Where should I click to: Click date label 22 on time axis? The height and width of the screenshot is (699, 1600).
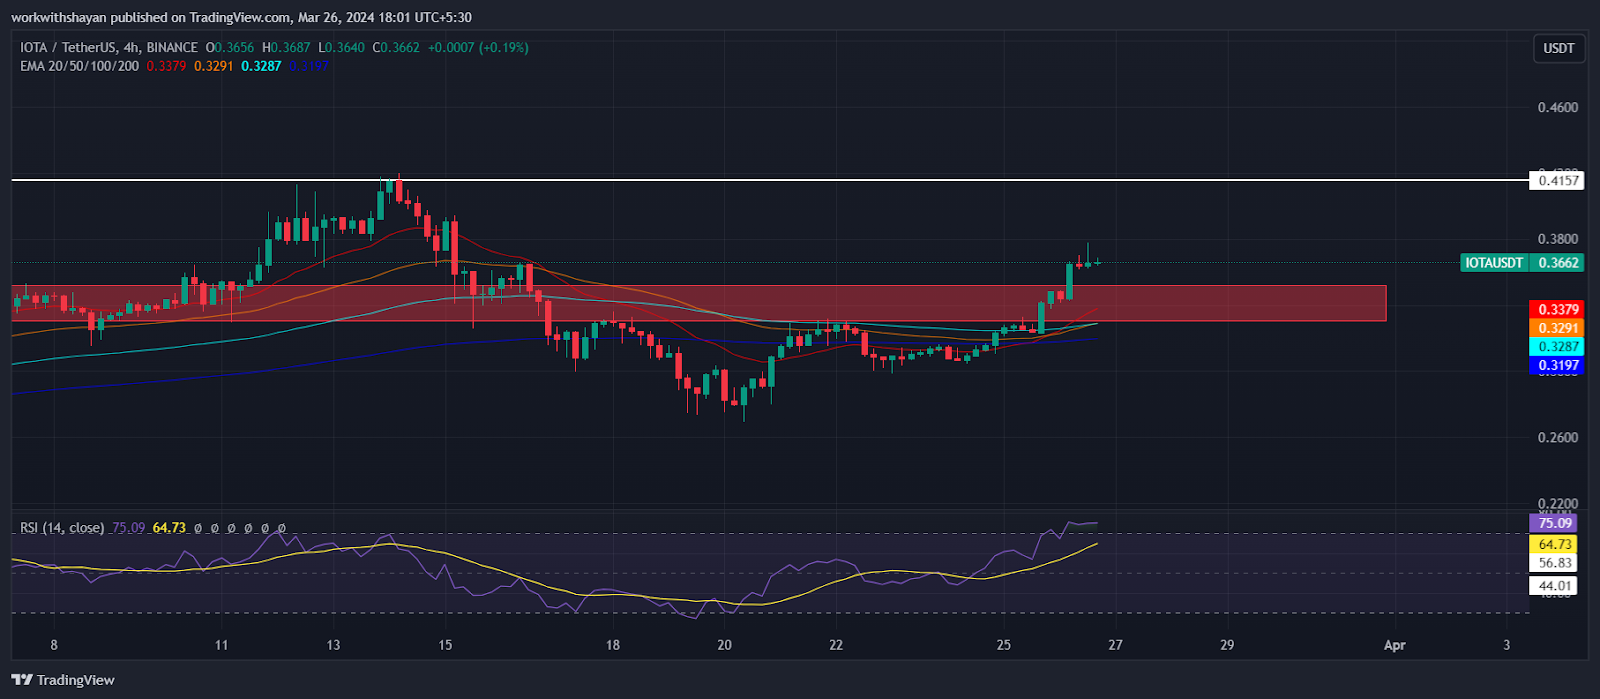(x=836, y=645)
